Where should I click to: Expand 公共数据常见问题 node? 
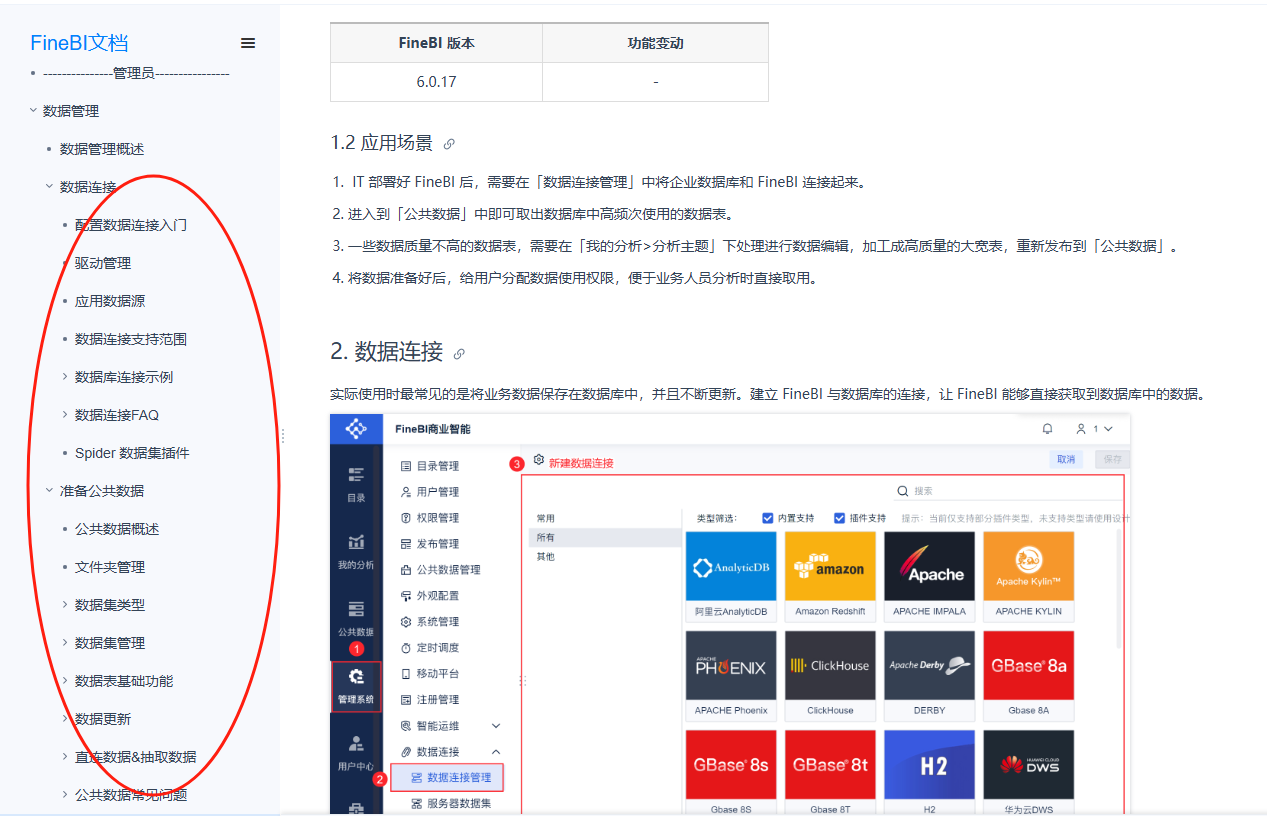(x=66, y=795)
